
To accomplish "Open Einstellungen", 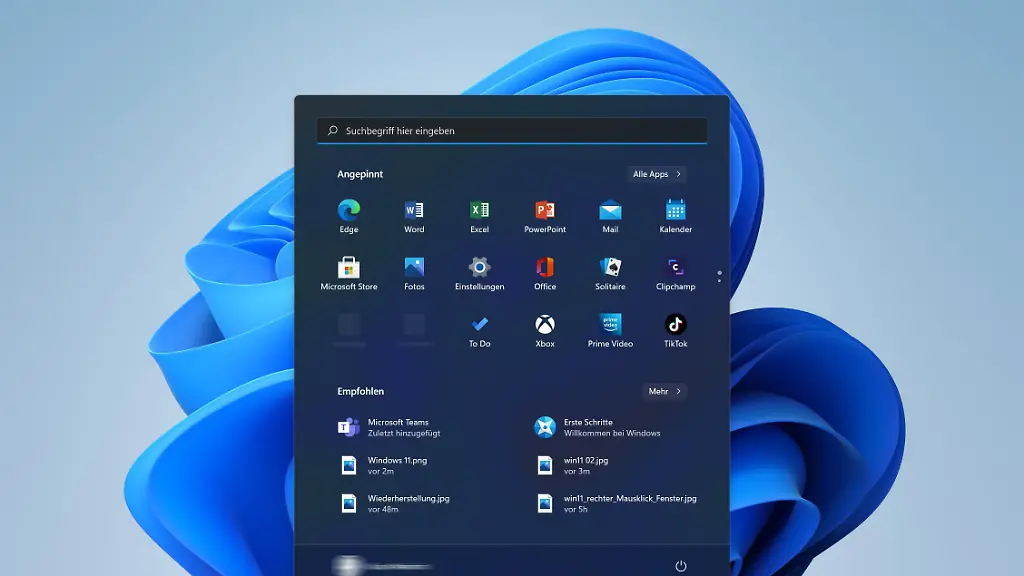I will 479,269.
